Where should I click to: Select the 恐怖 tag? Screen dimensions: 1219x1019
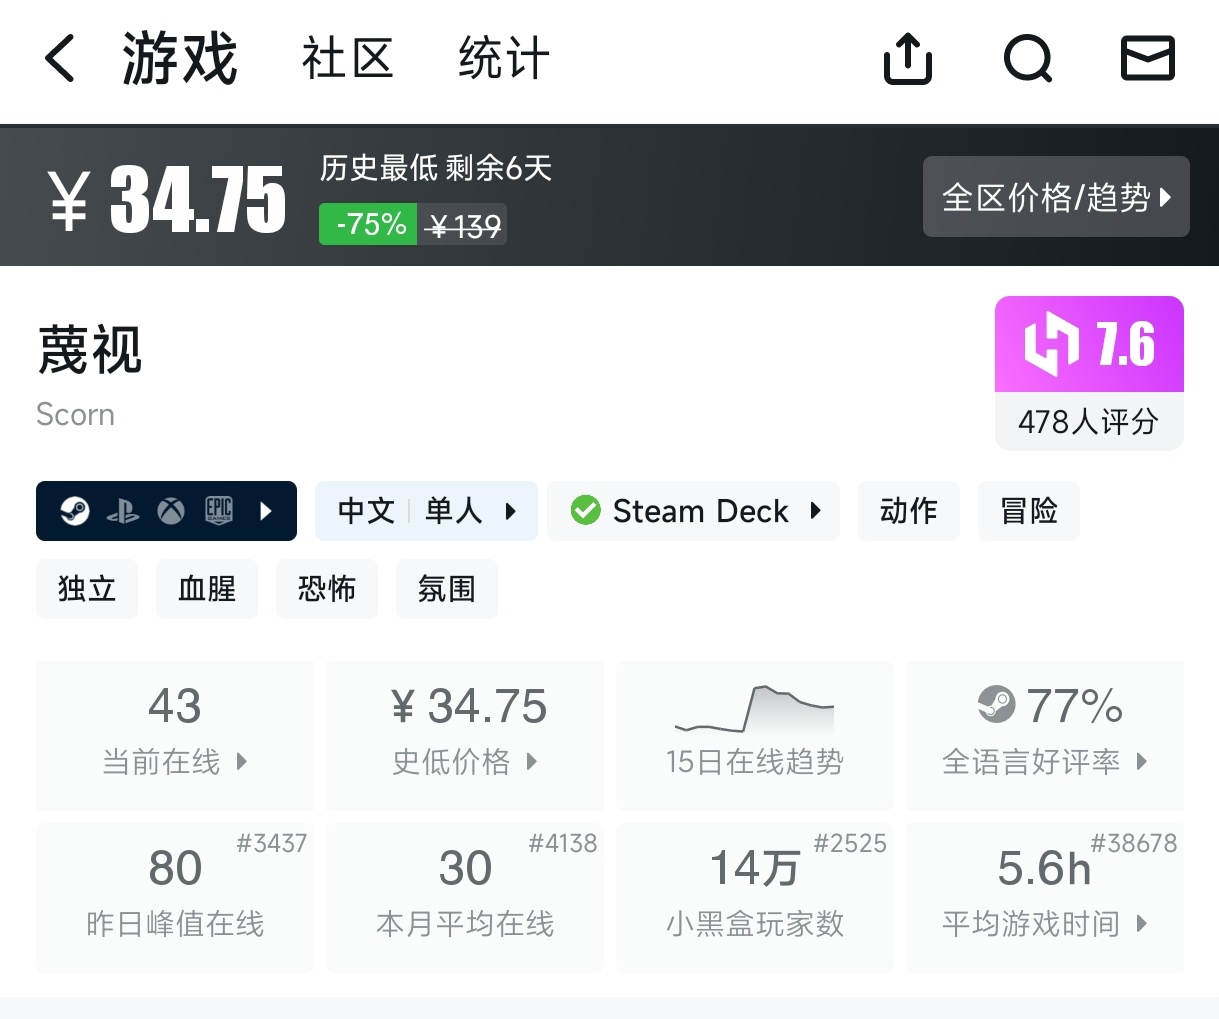tap(327, 589)
